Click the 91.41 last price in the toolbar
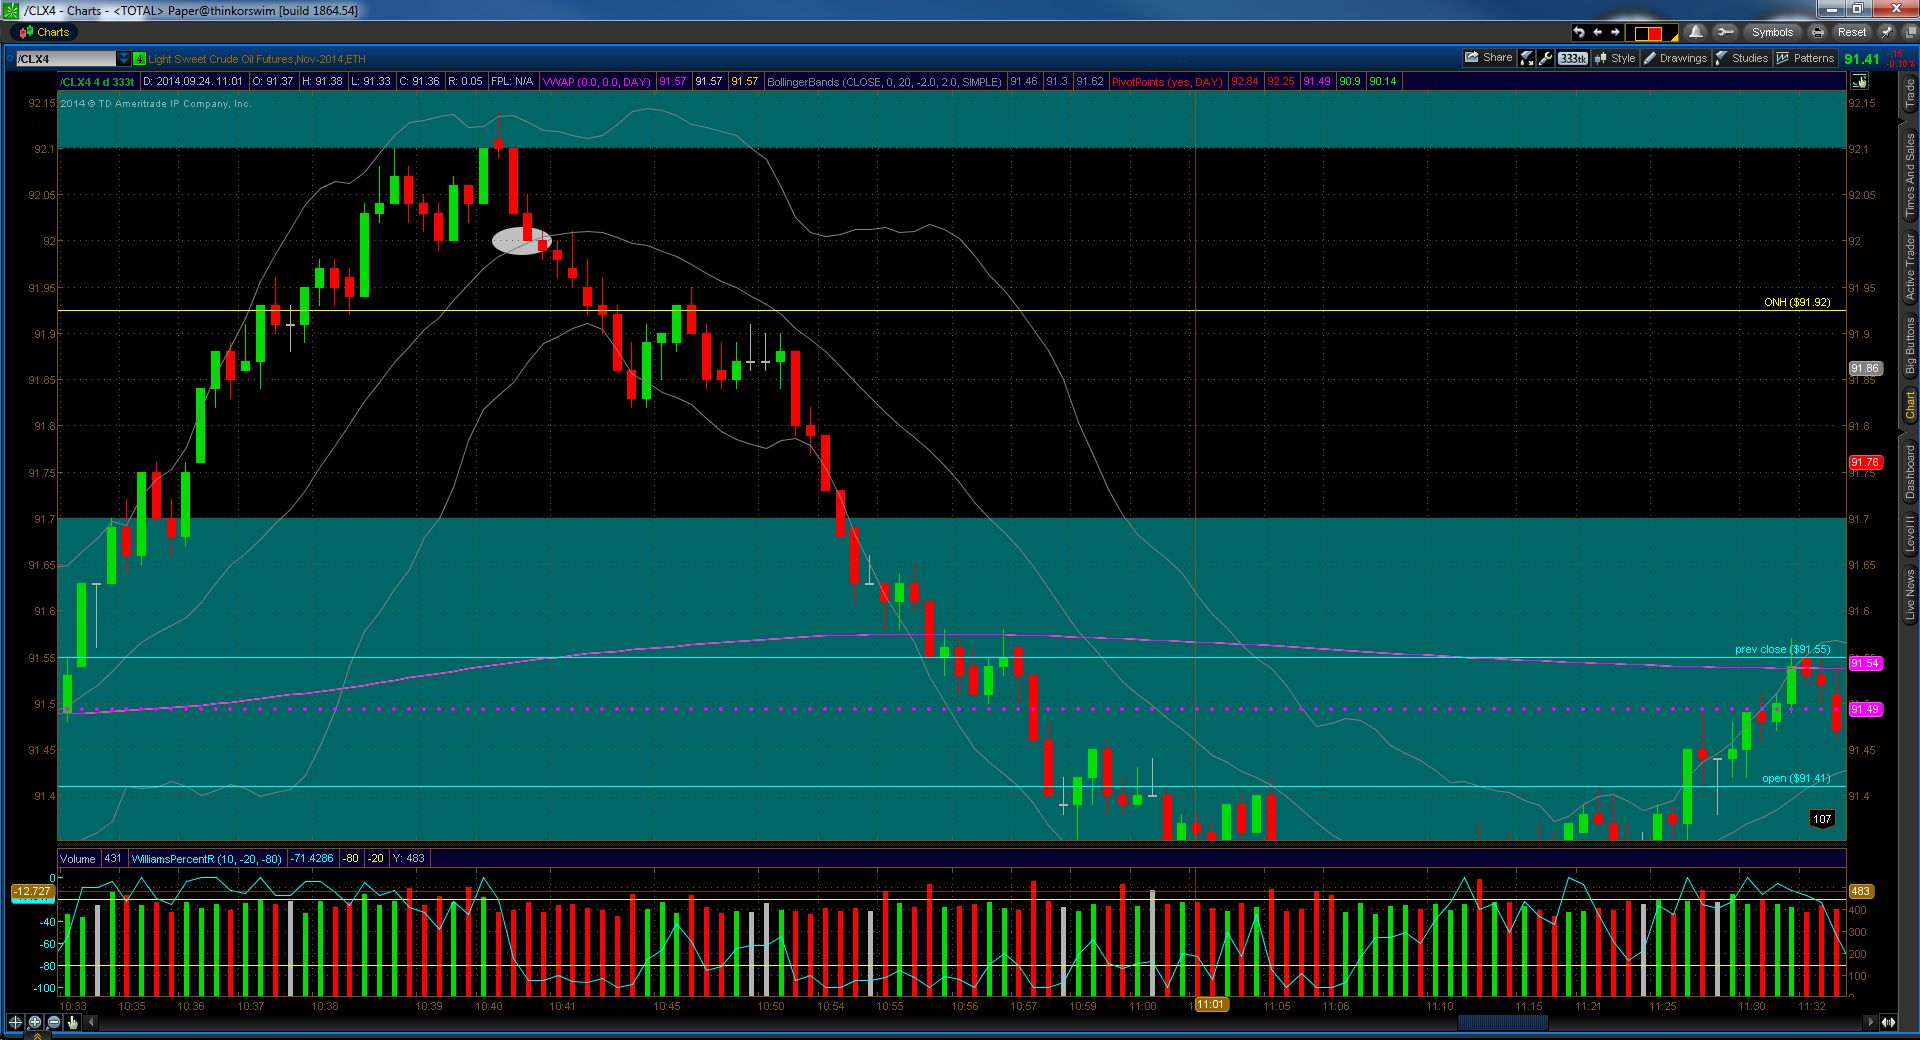Screen dimensions: 1920x1040 pyautogui.click(x=1862, y=59)
